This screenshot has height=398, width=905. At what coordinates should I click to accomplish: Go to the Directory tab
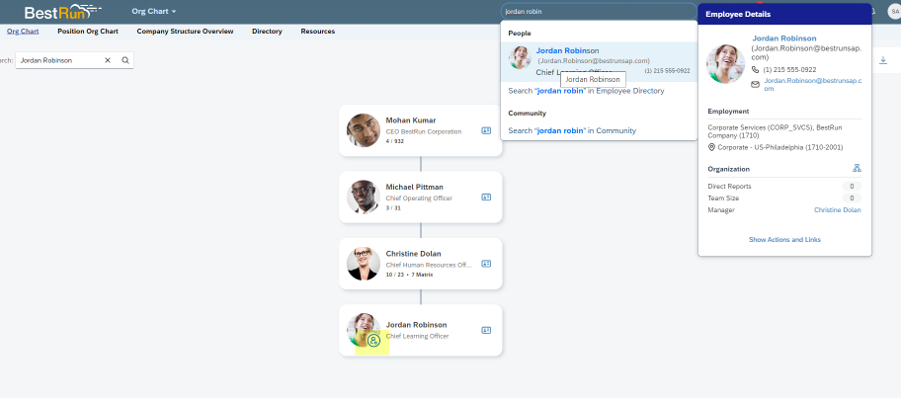pos(267,31)
